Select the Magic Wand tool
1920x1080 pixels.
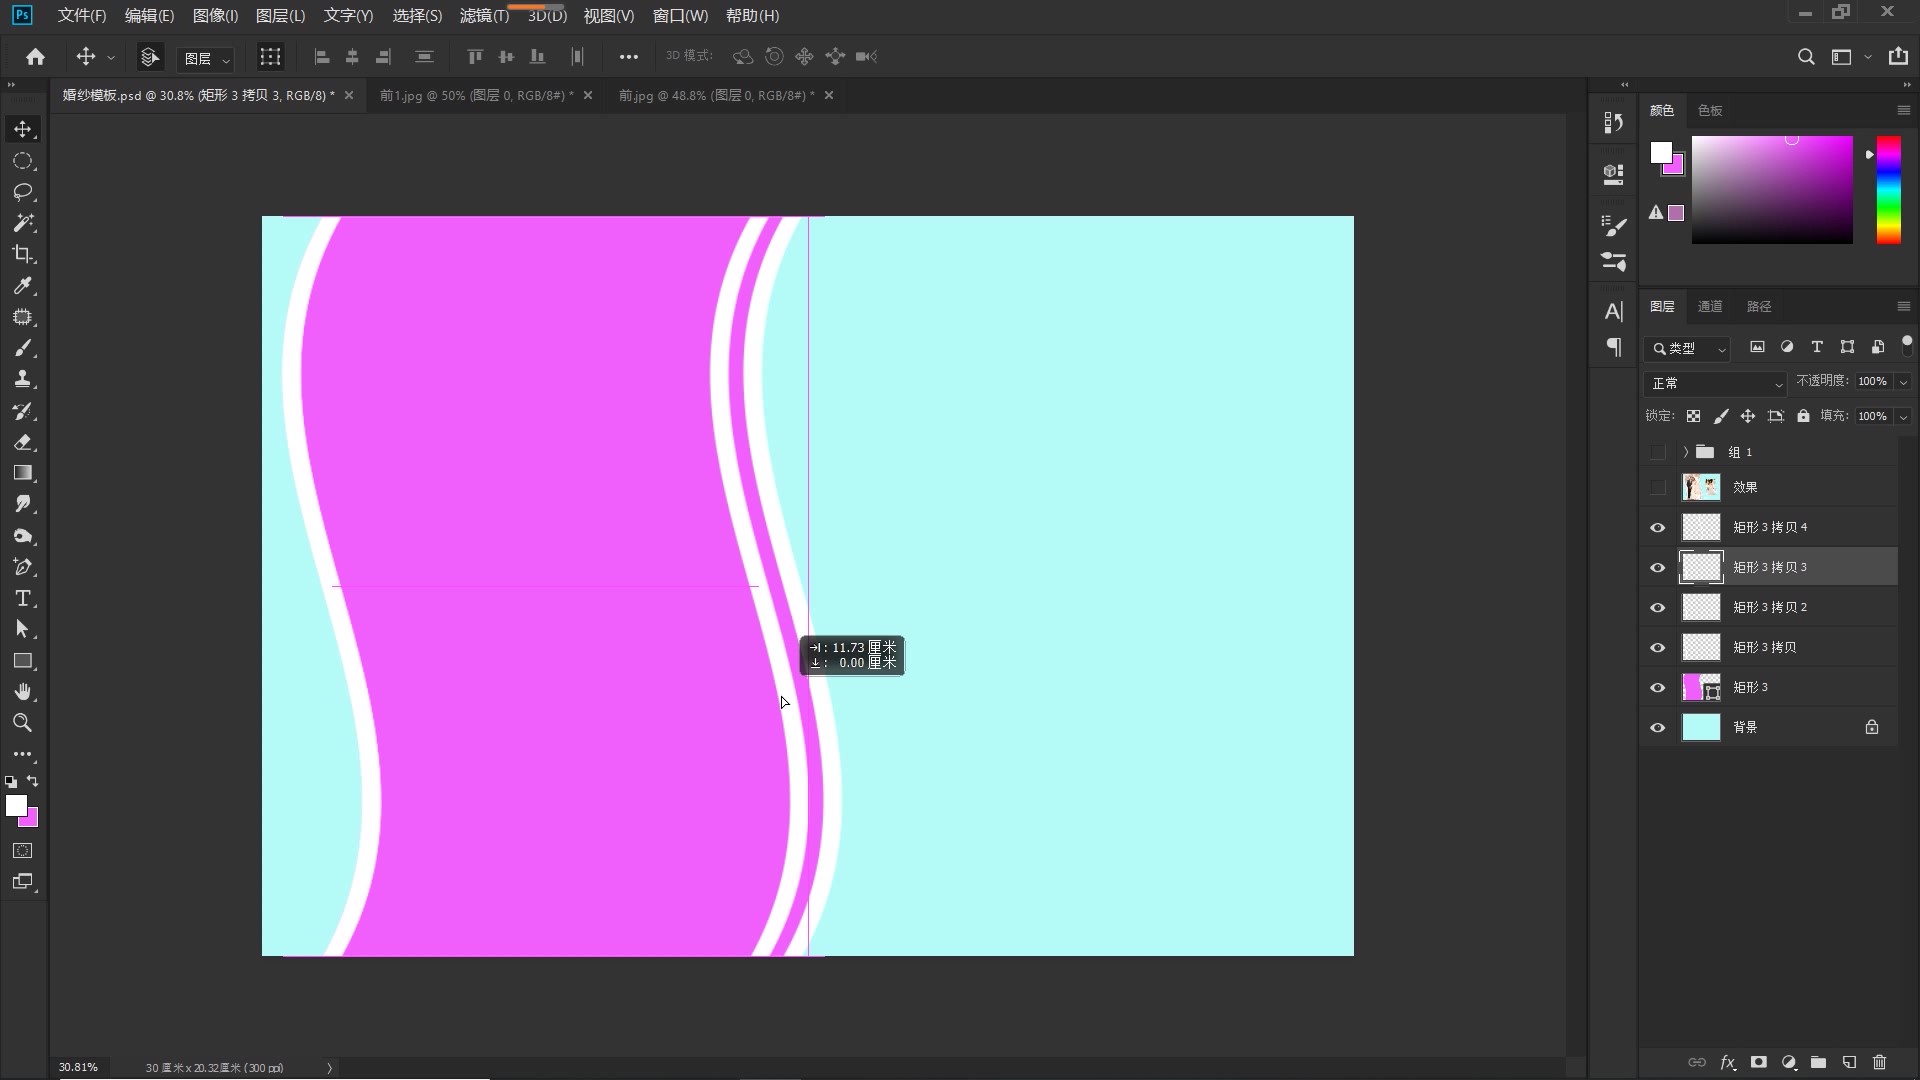(x=23, y=223)
